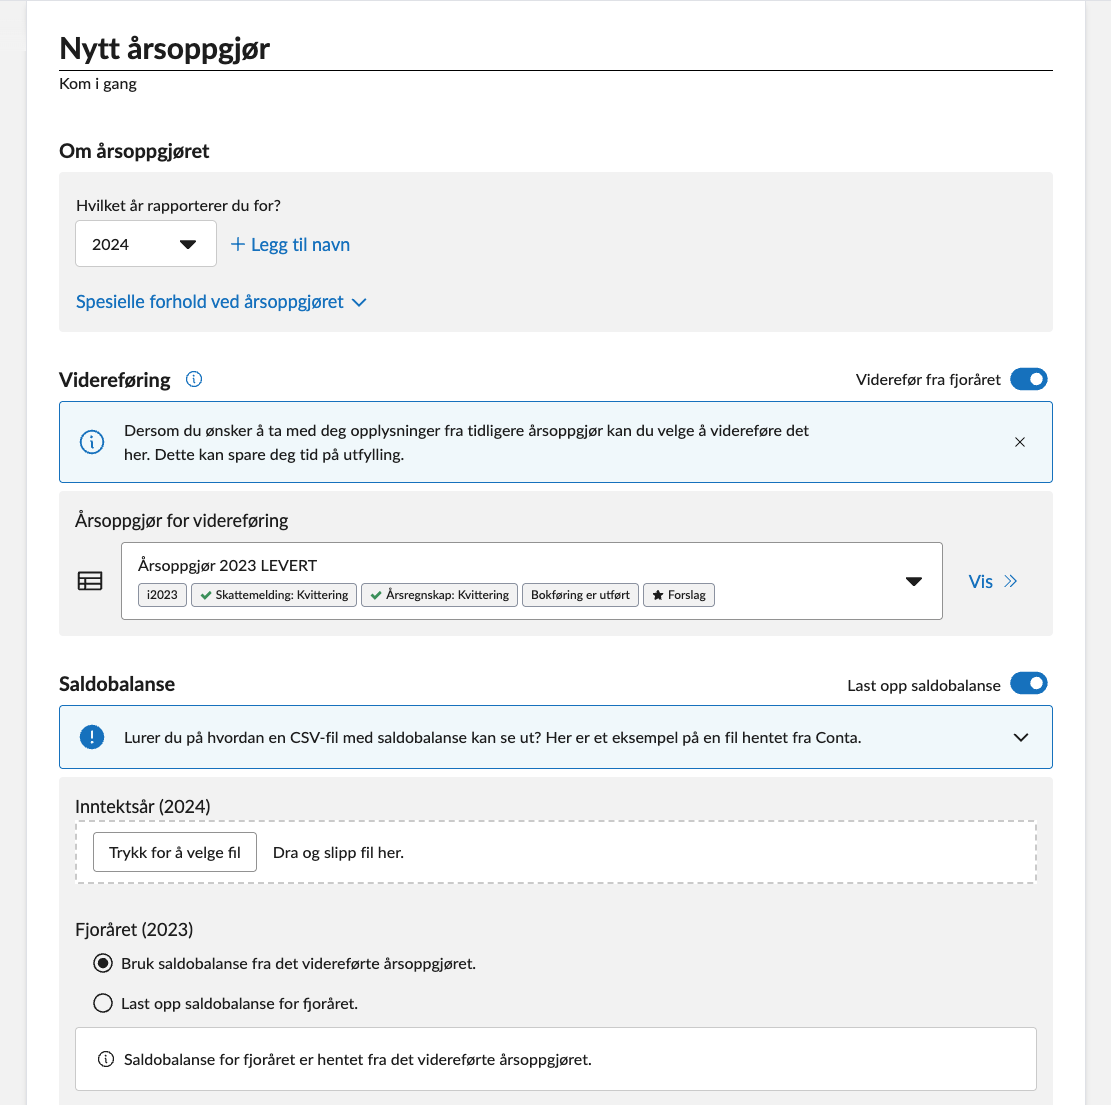The image size is (1111, 1105).
Task: Click the exclamation icon in the CSV-fil banner
Action: click(91, 737)
